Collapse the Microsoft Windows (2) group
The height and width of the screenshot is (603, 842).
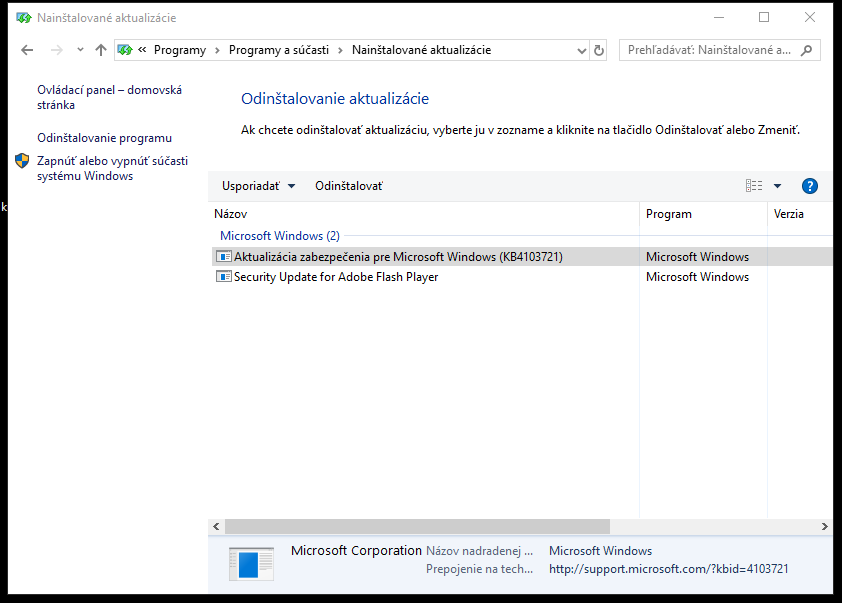pos(280,236)
